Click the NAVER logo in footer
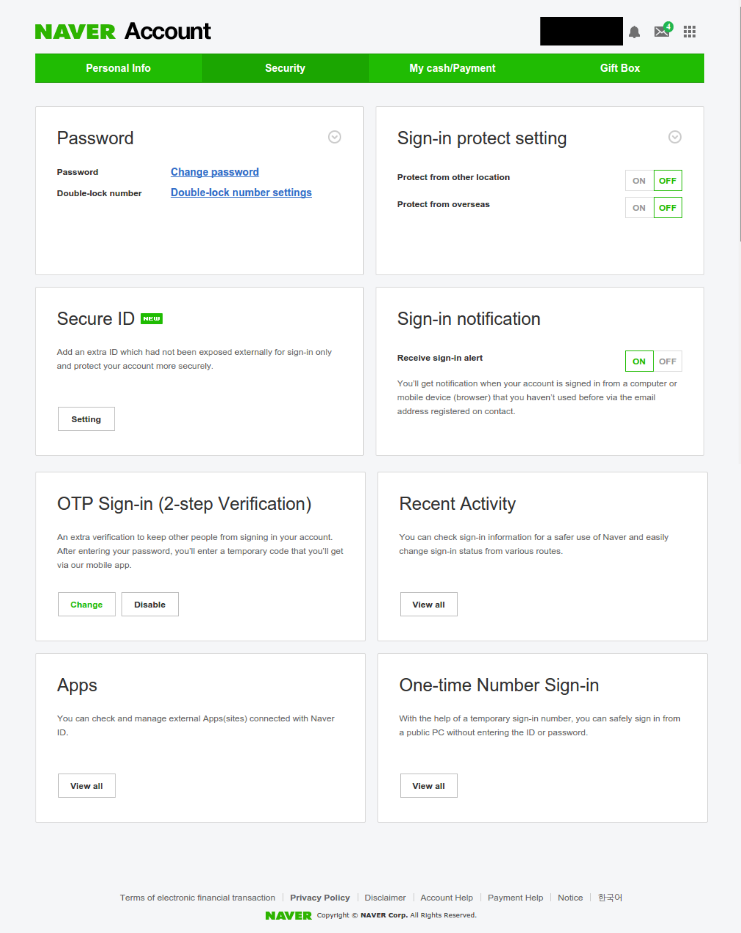This screenshot has width=741, height=933. [x=288, y=915]
